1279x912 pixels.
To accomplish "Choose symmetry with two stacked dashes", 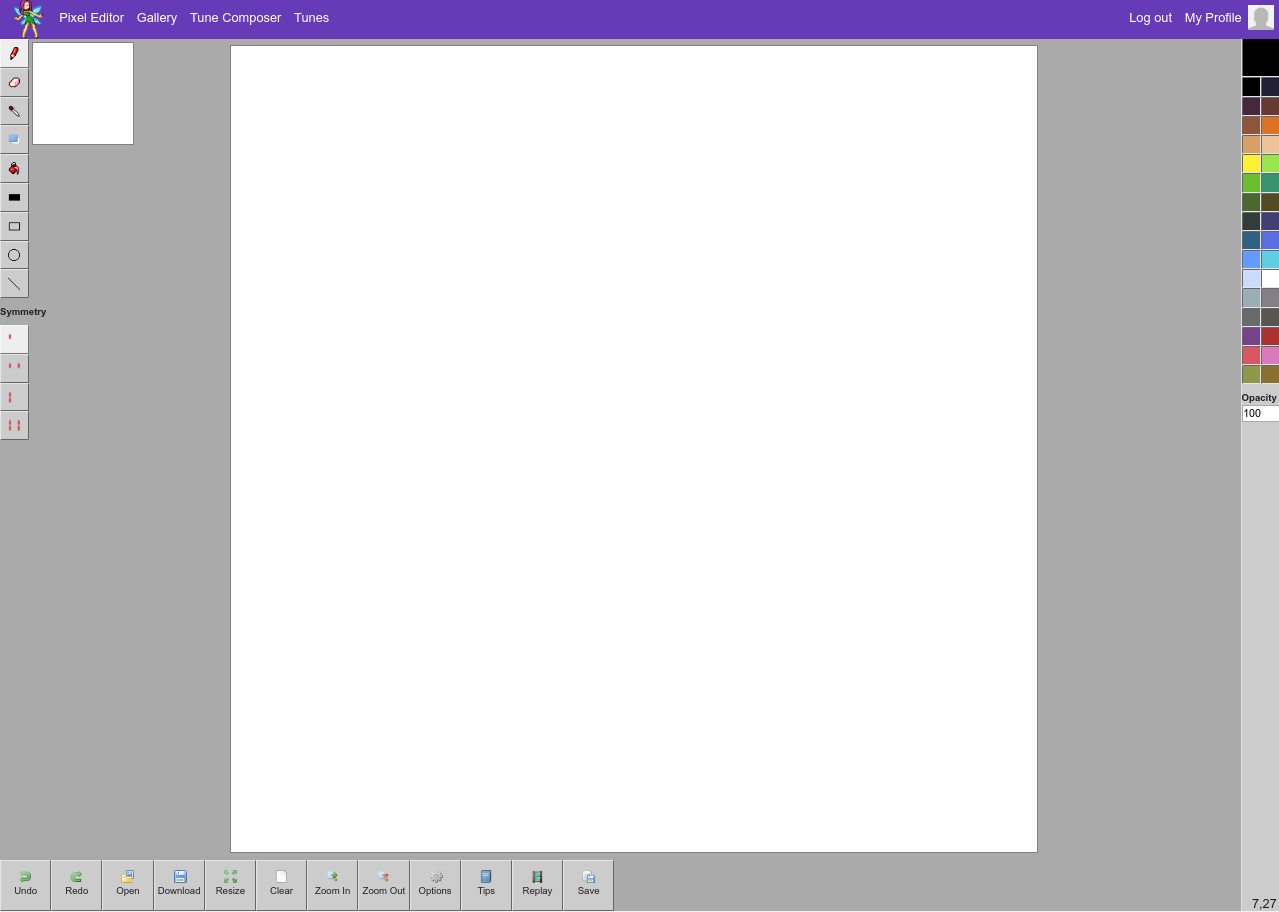I will pos(14,396).
